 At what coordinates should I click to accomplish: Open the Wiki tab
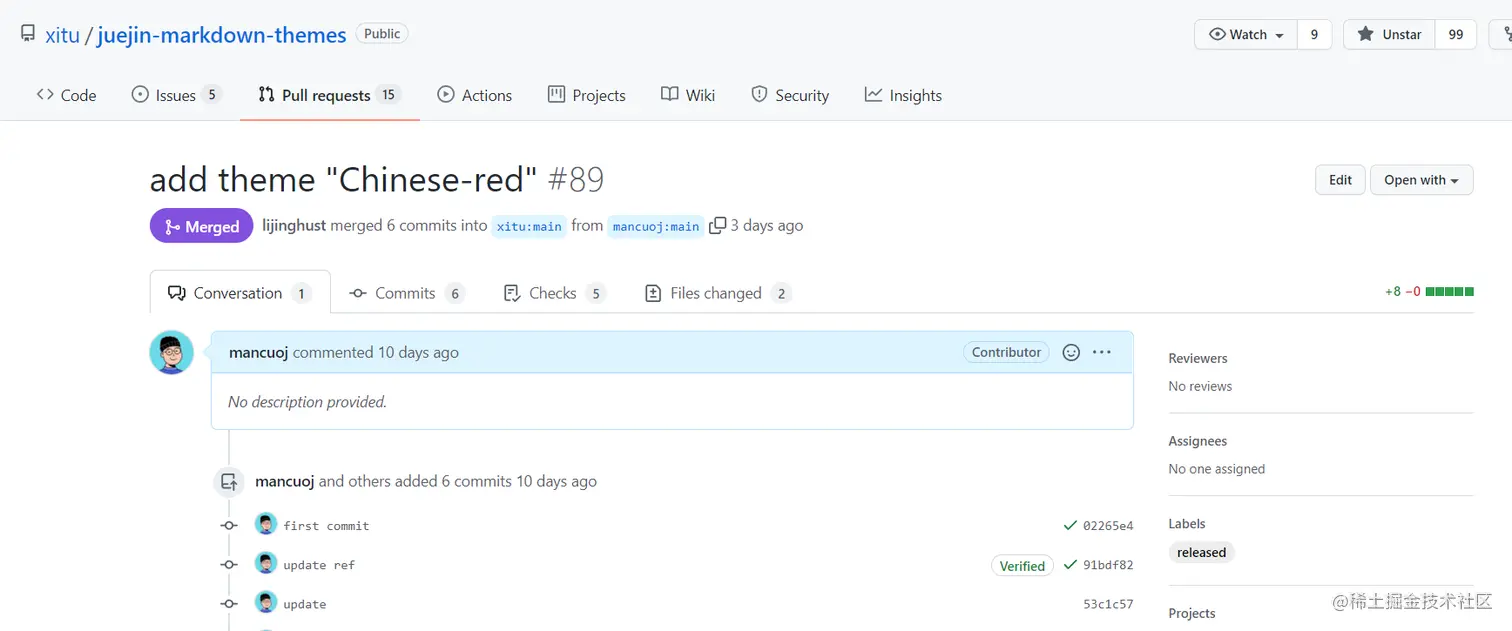tap(688, 95)
